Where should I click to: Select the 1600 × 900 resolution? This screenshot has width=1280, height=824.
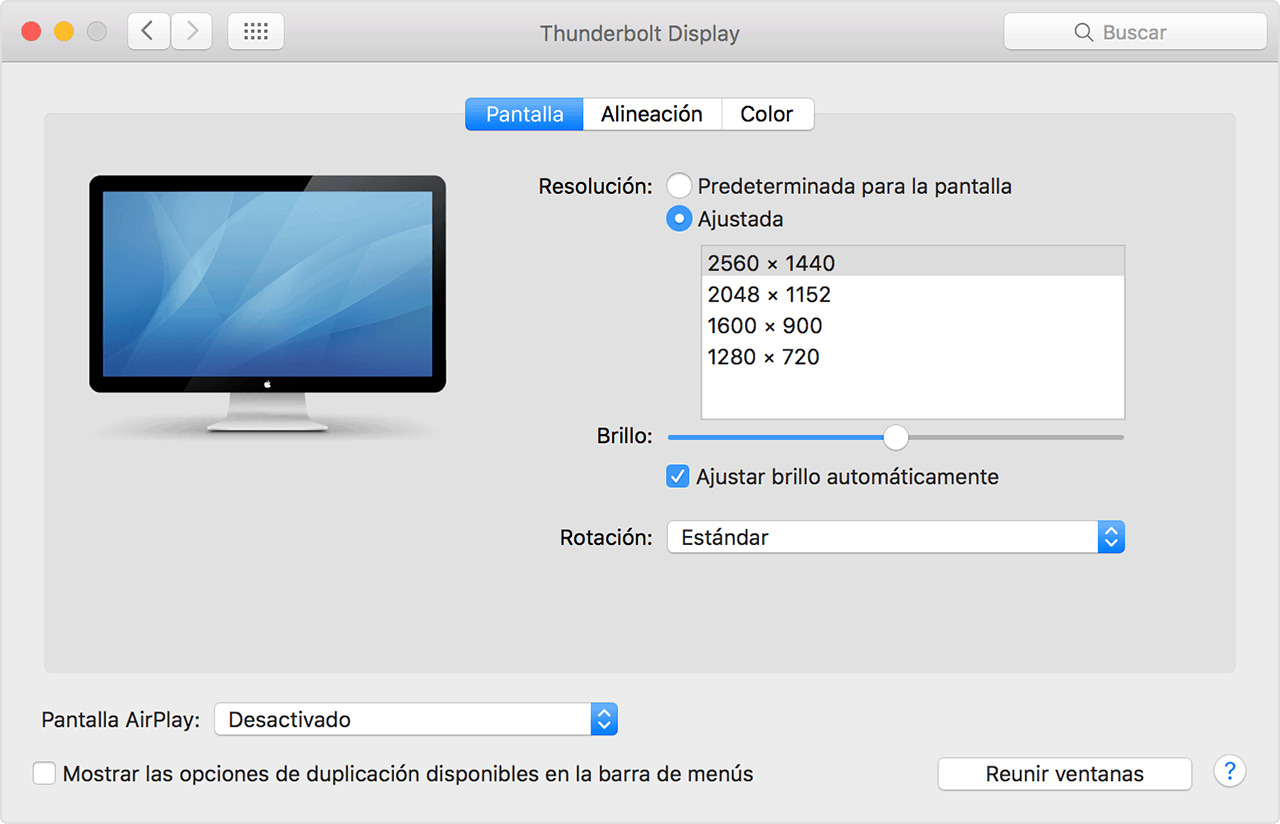pos(913,325)
